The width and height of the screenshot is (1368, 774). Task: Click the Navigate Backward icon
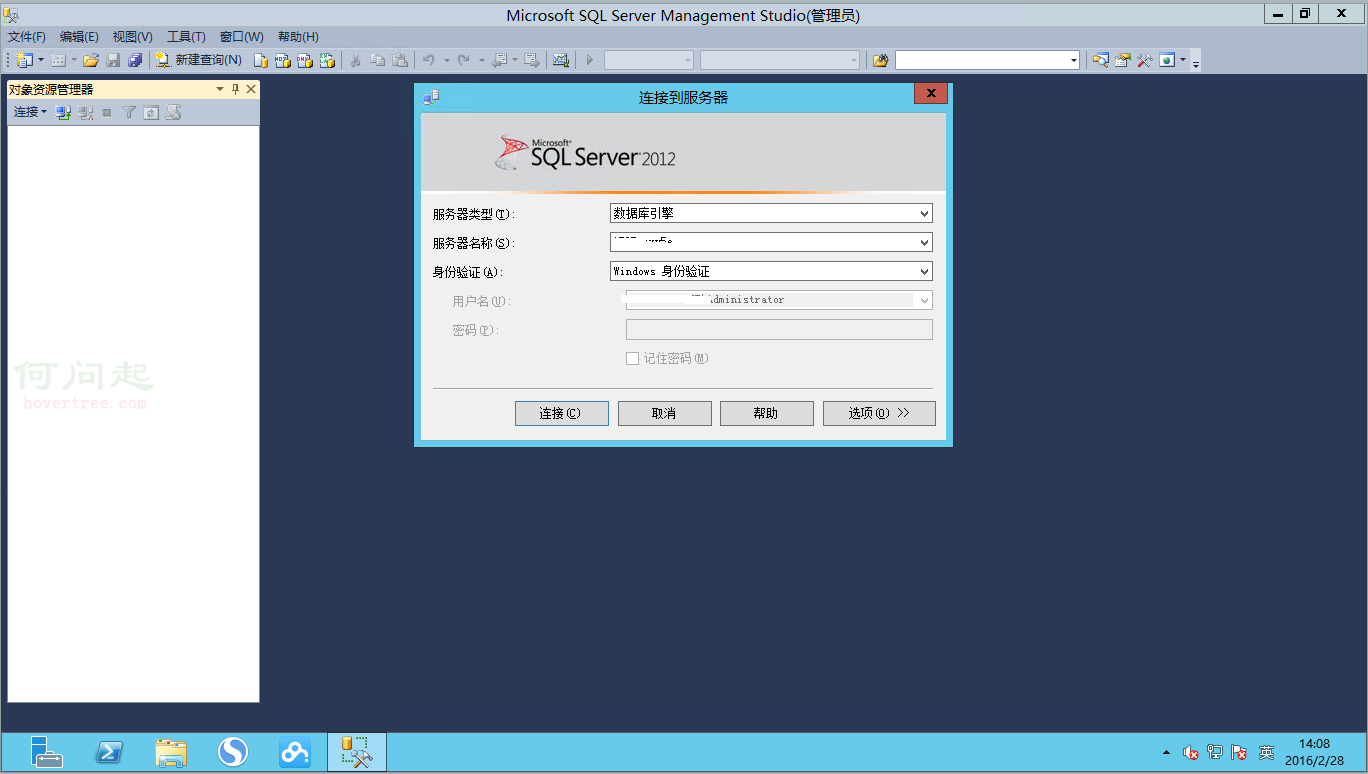coord(499,60)
